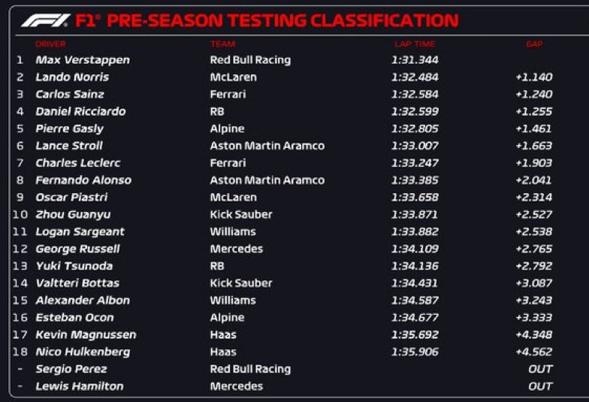Click the lap time 1:31.344
Viewport: 589px width, 402px height.
click(415, 60)
